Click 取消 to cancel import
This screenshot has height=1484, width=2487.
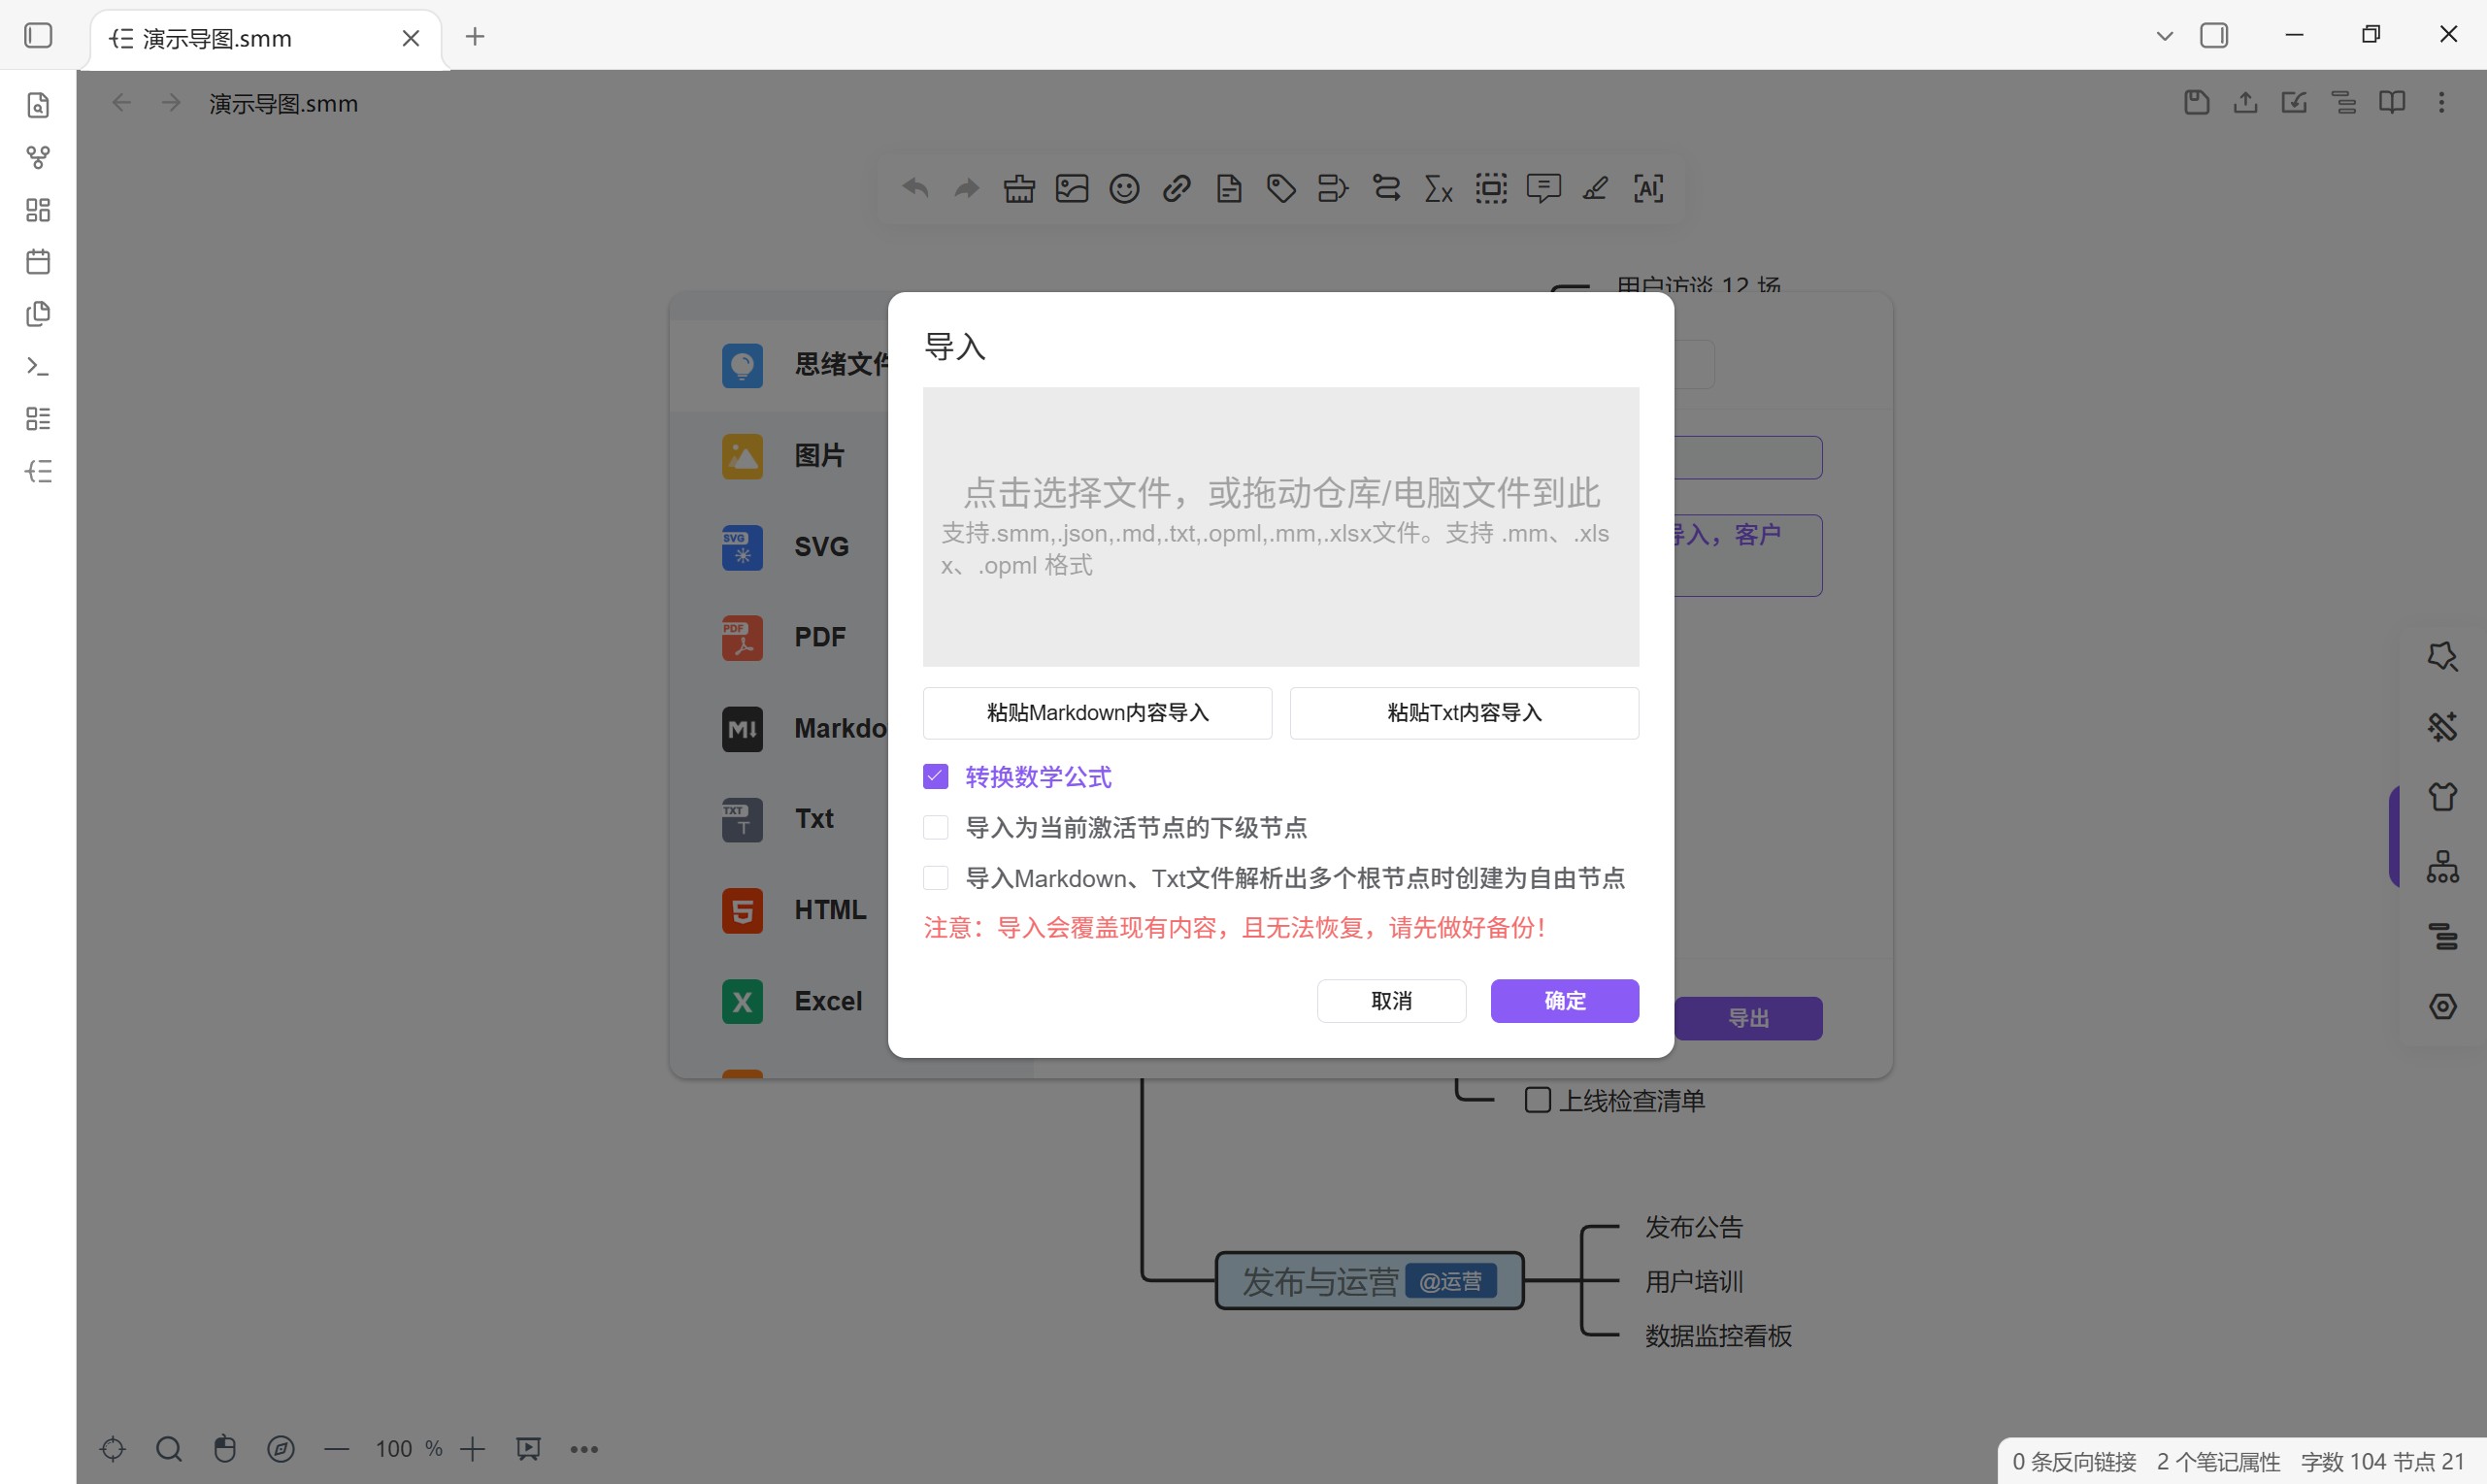tap(1391, 1001)
